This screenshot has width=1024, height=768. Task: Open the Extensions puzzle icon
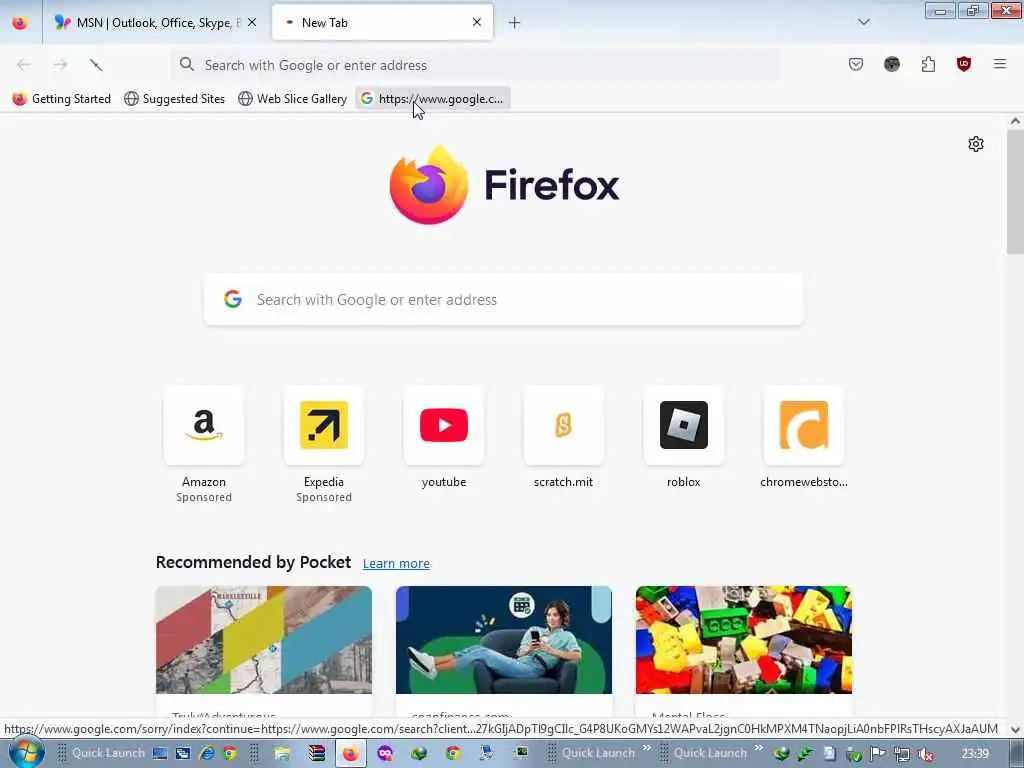click(x=928, y=64)
